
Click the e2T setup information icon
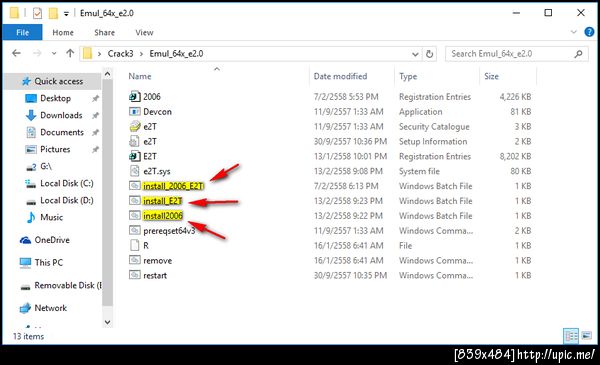click(134, 141)
